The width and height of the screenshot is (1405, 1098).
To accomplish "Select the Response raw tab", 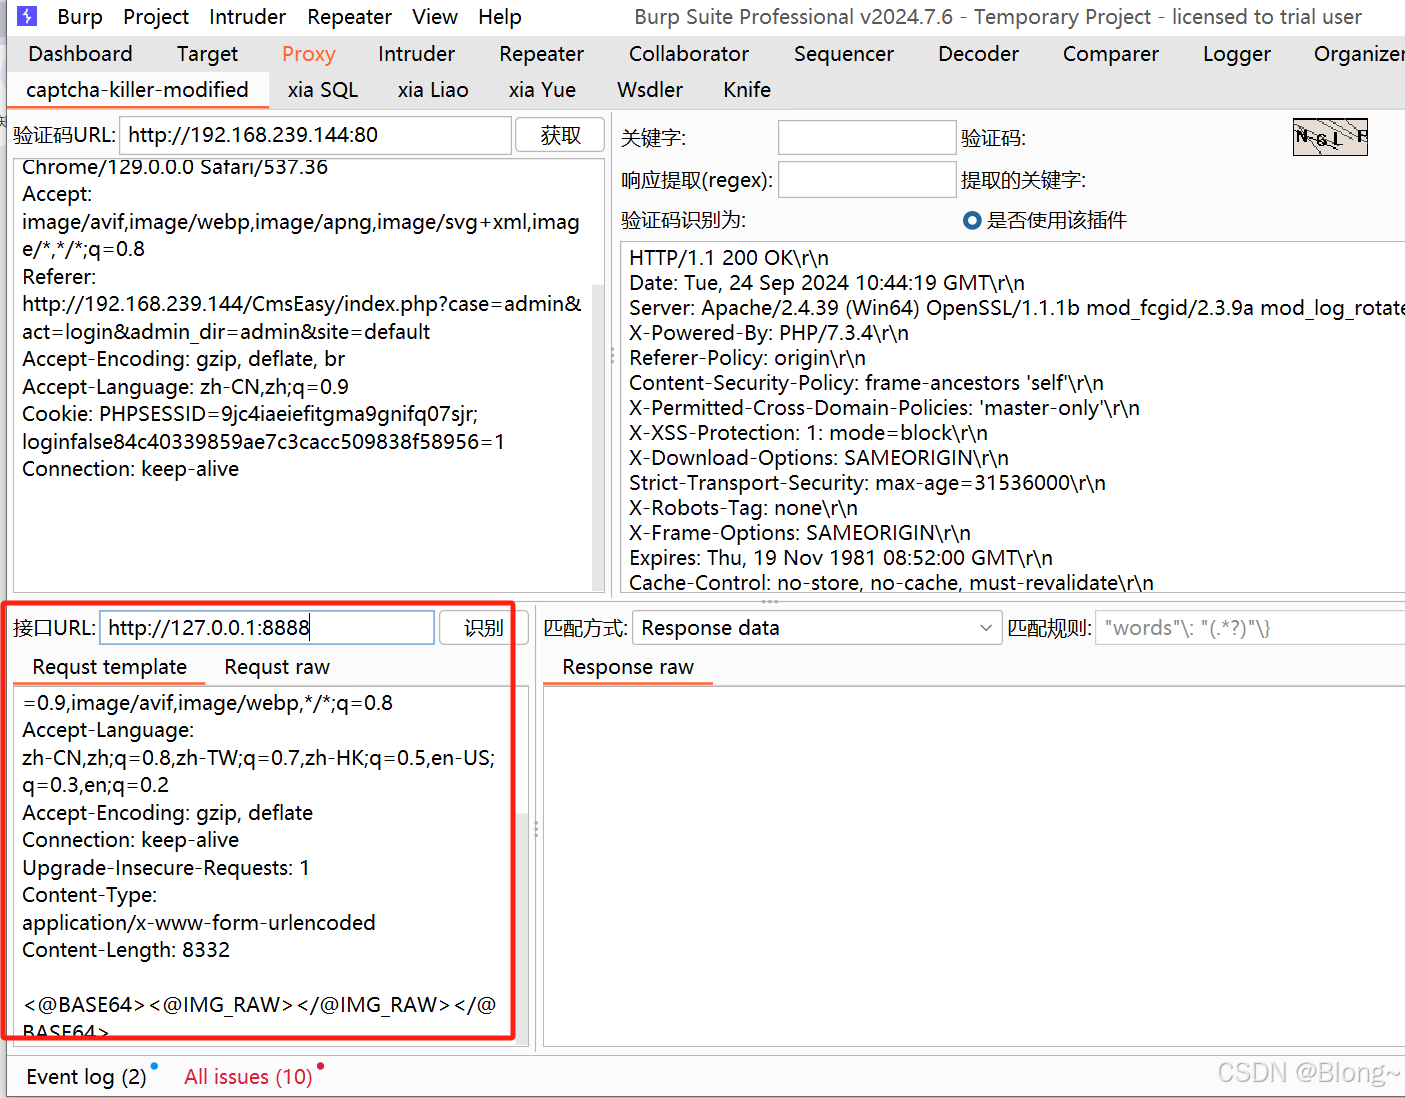I will [x=627, y=667].
